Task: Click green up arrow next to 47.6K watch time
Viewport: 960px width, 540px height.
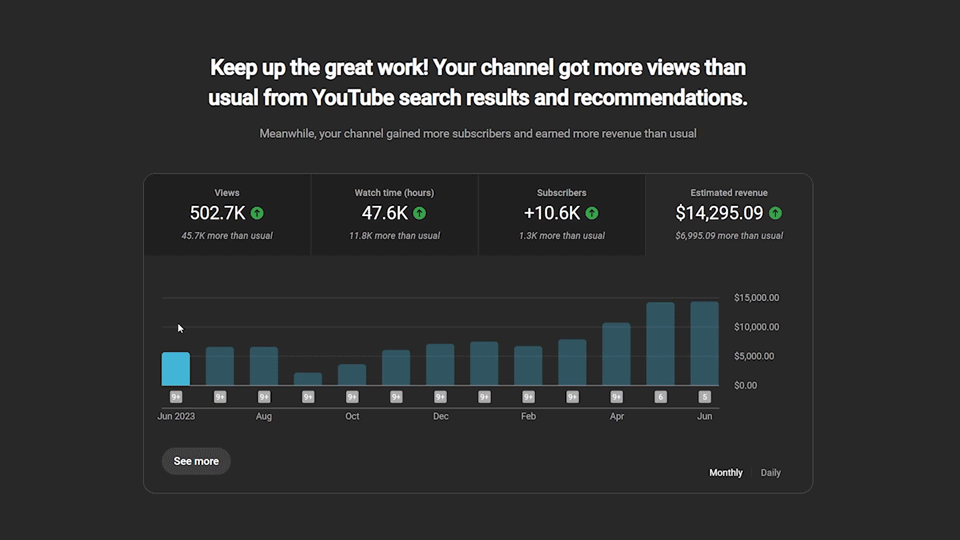Action: [419, 213]
